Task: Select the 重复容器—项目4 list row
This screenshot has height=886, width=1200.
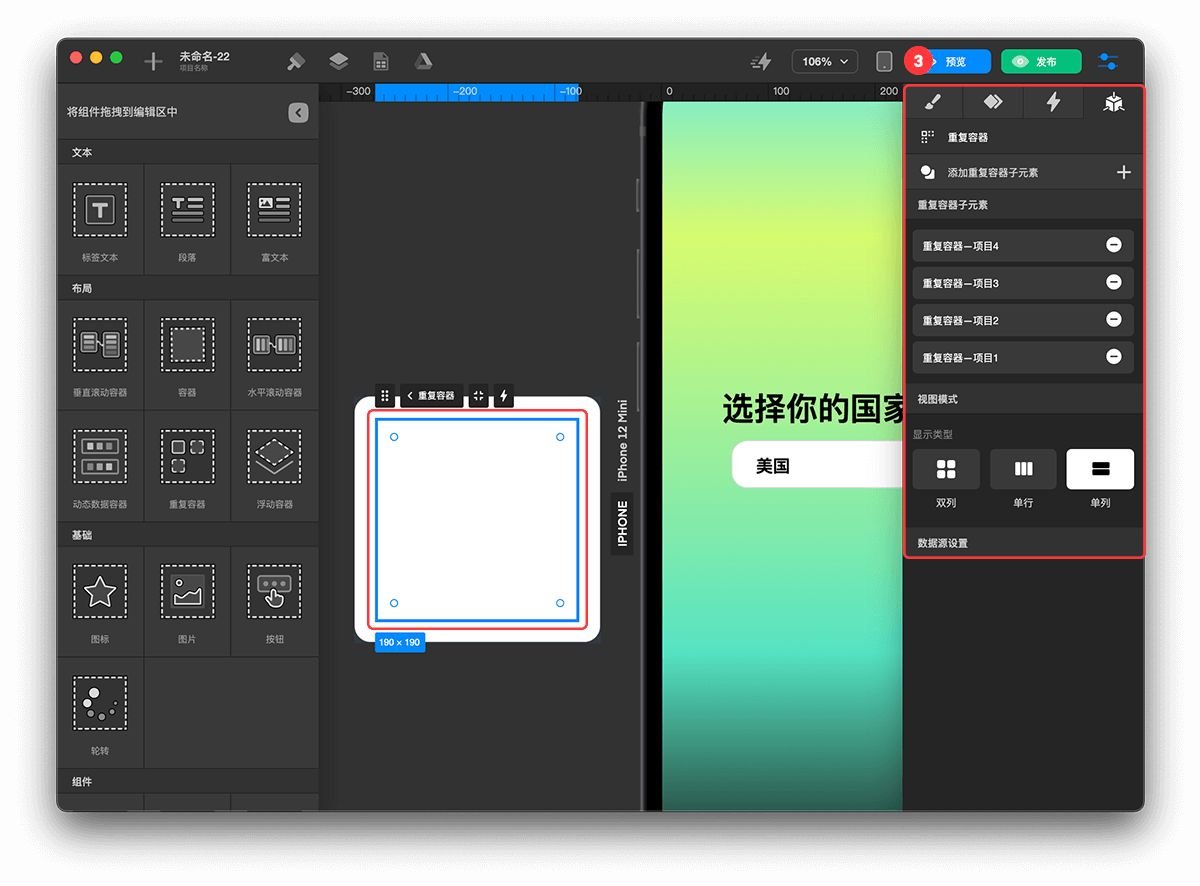Action: [x=1023, y=246]
